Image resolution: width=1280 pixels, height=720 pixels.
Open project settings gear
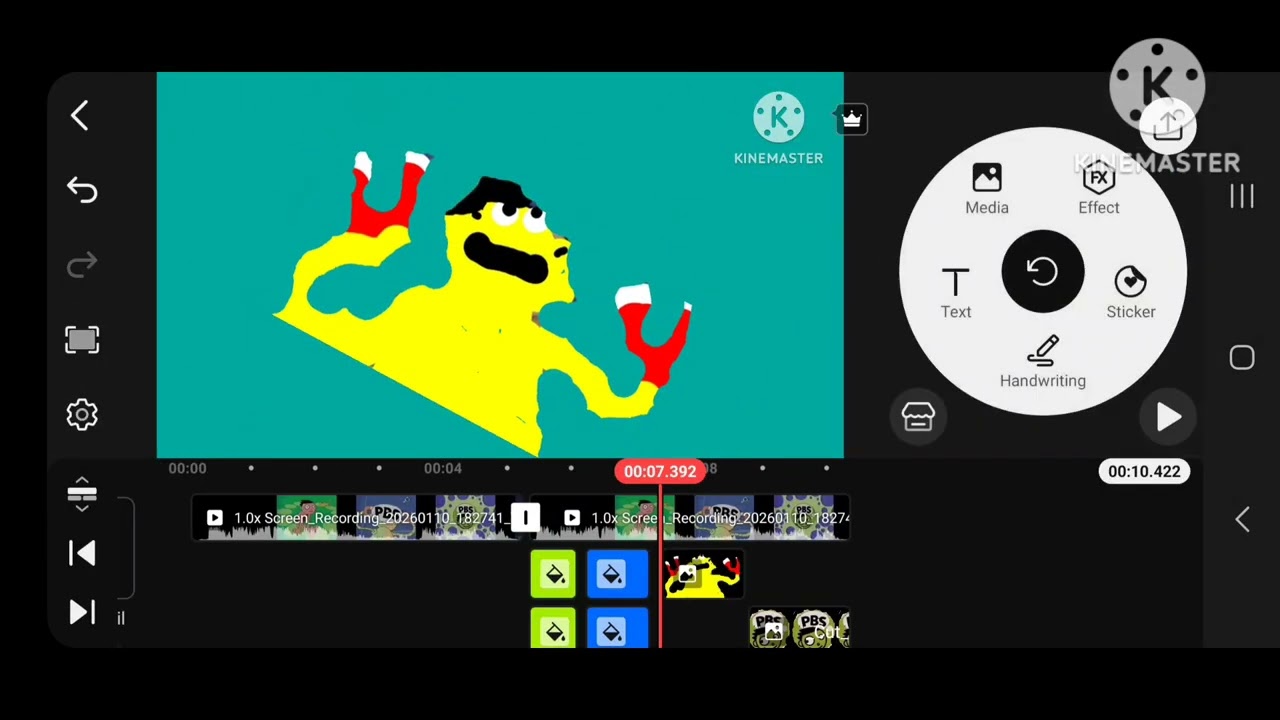pos(82,415)
